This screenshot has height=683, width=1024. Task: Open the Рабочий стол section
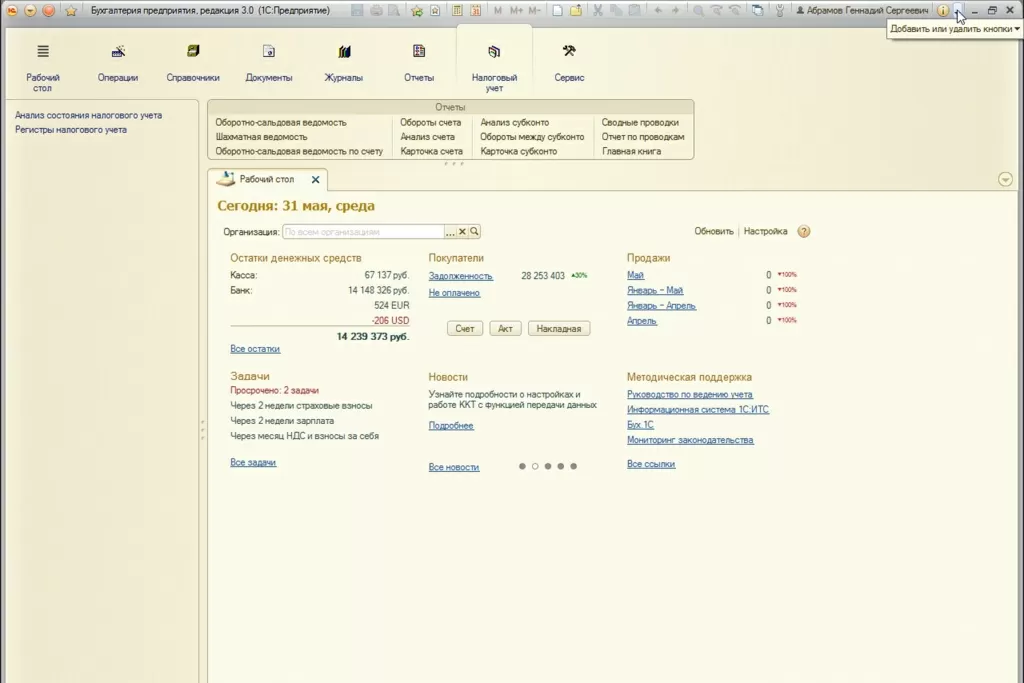click(x=42, y=68)
